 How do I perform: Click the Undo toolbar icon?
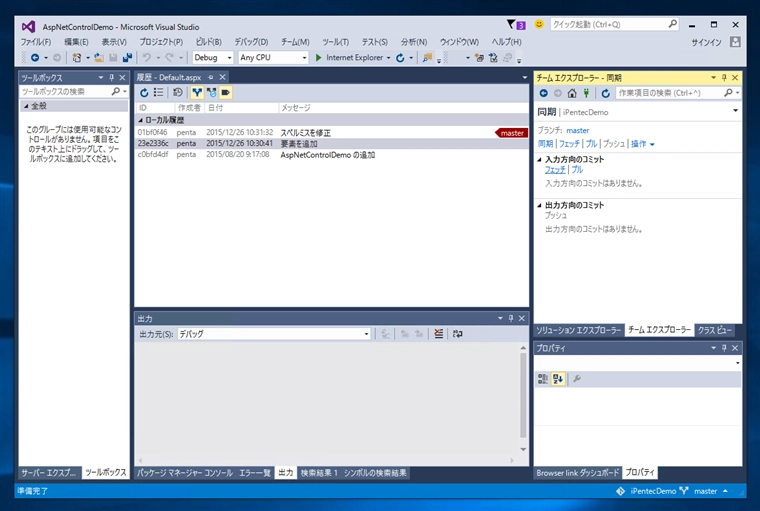click(x=146, y=58)
